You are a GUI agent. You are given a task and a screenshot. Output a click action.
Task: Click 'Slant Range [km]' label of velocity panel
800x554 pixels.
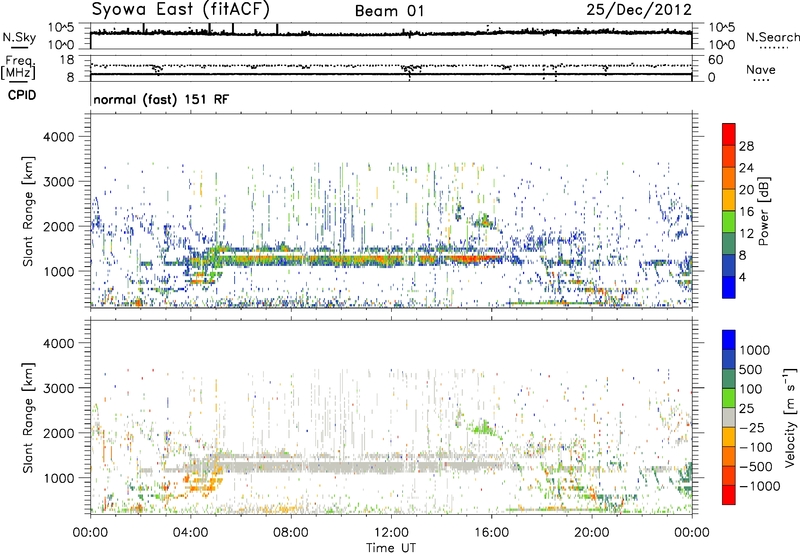pos(28,417)
